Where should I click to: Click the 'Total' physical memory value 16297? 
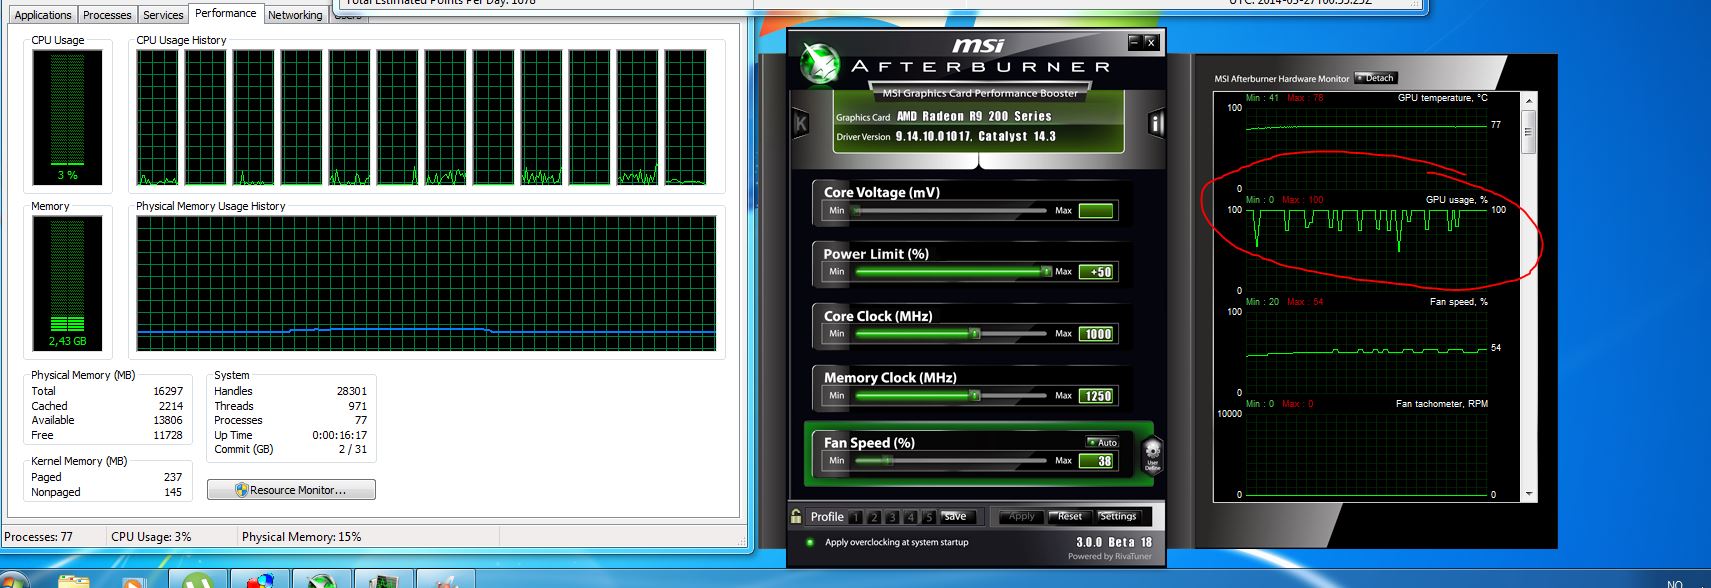coord(168,391)
